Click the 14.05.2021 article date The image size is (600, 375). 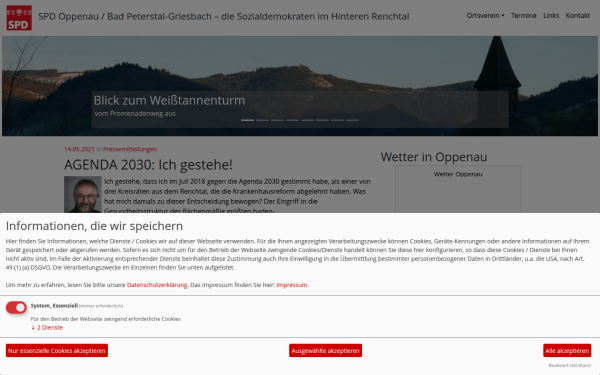point(79,149)
